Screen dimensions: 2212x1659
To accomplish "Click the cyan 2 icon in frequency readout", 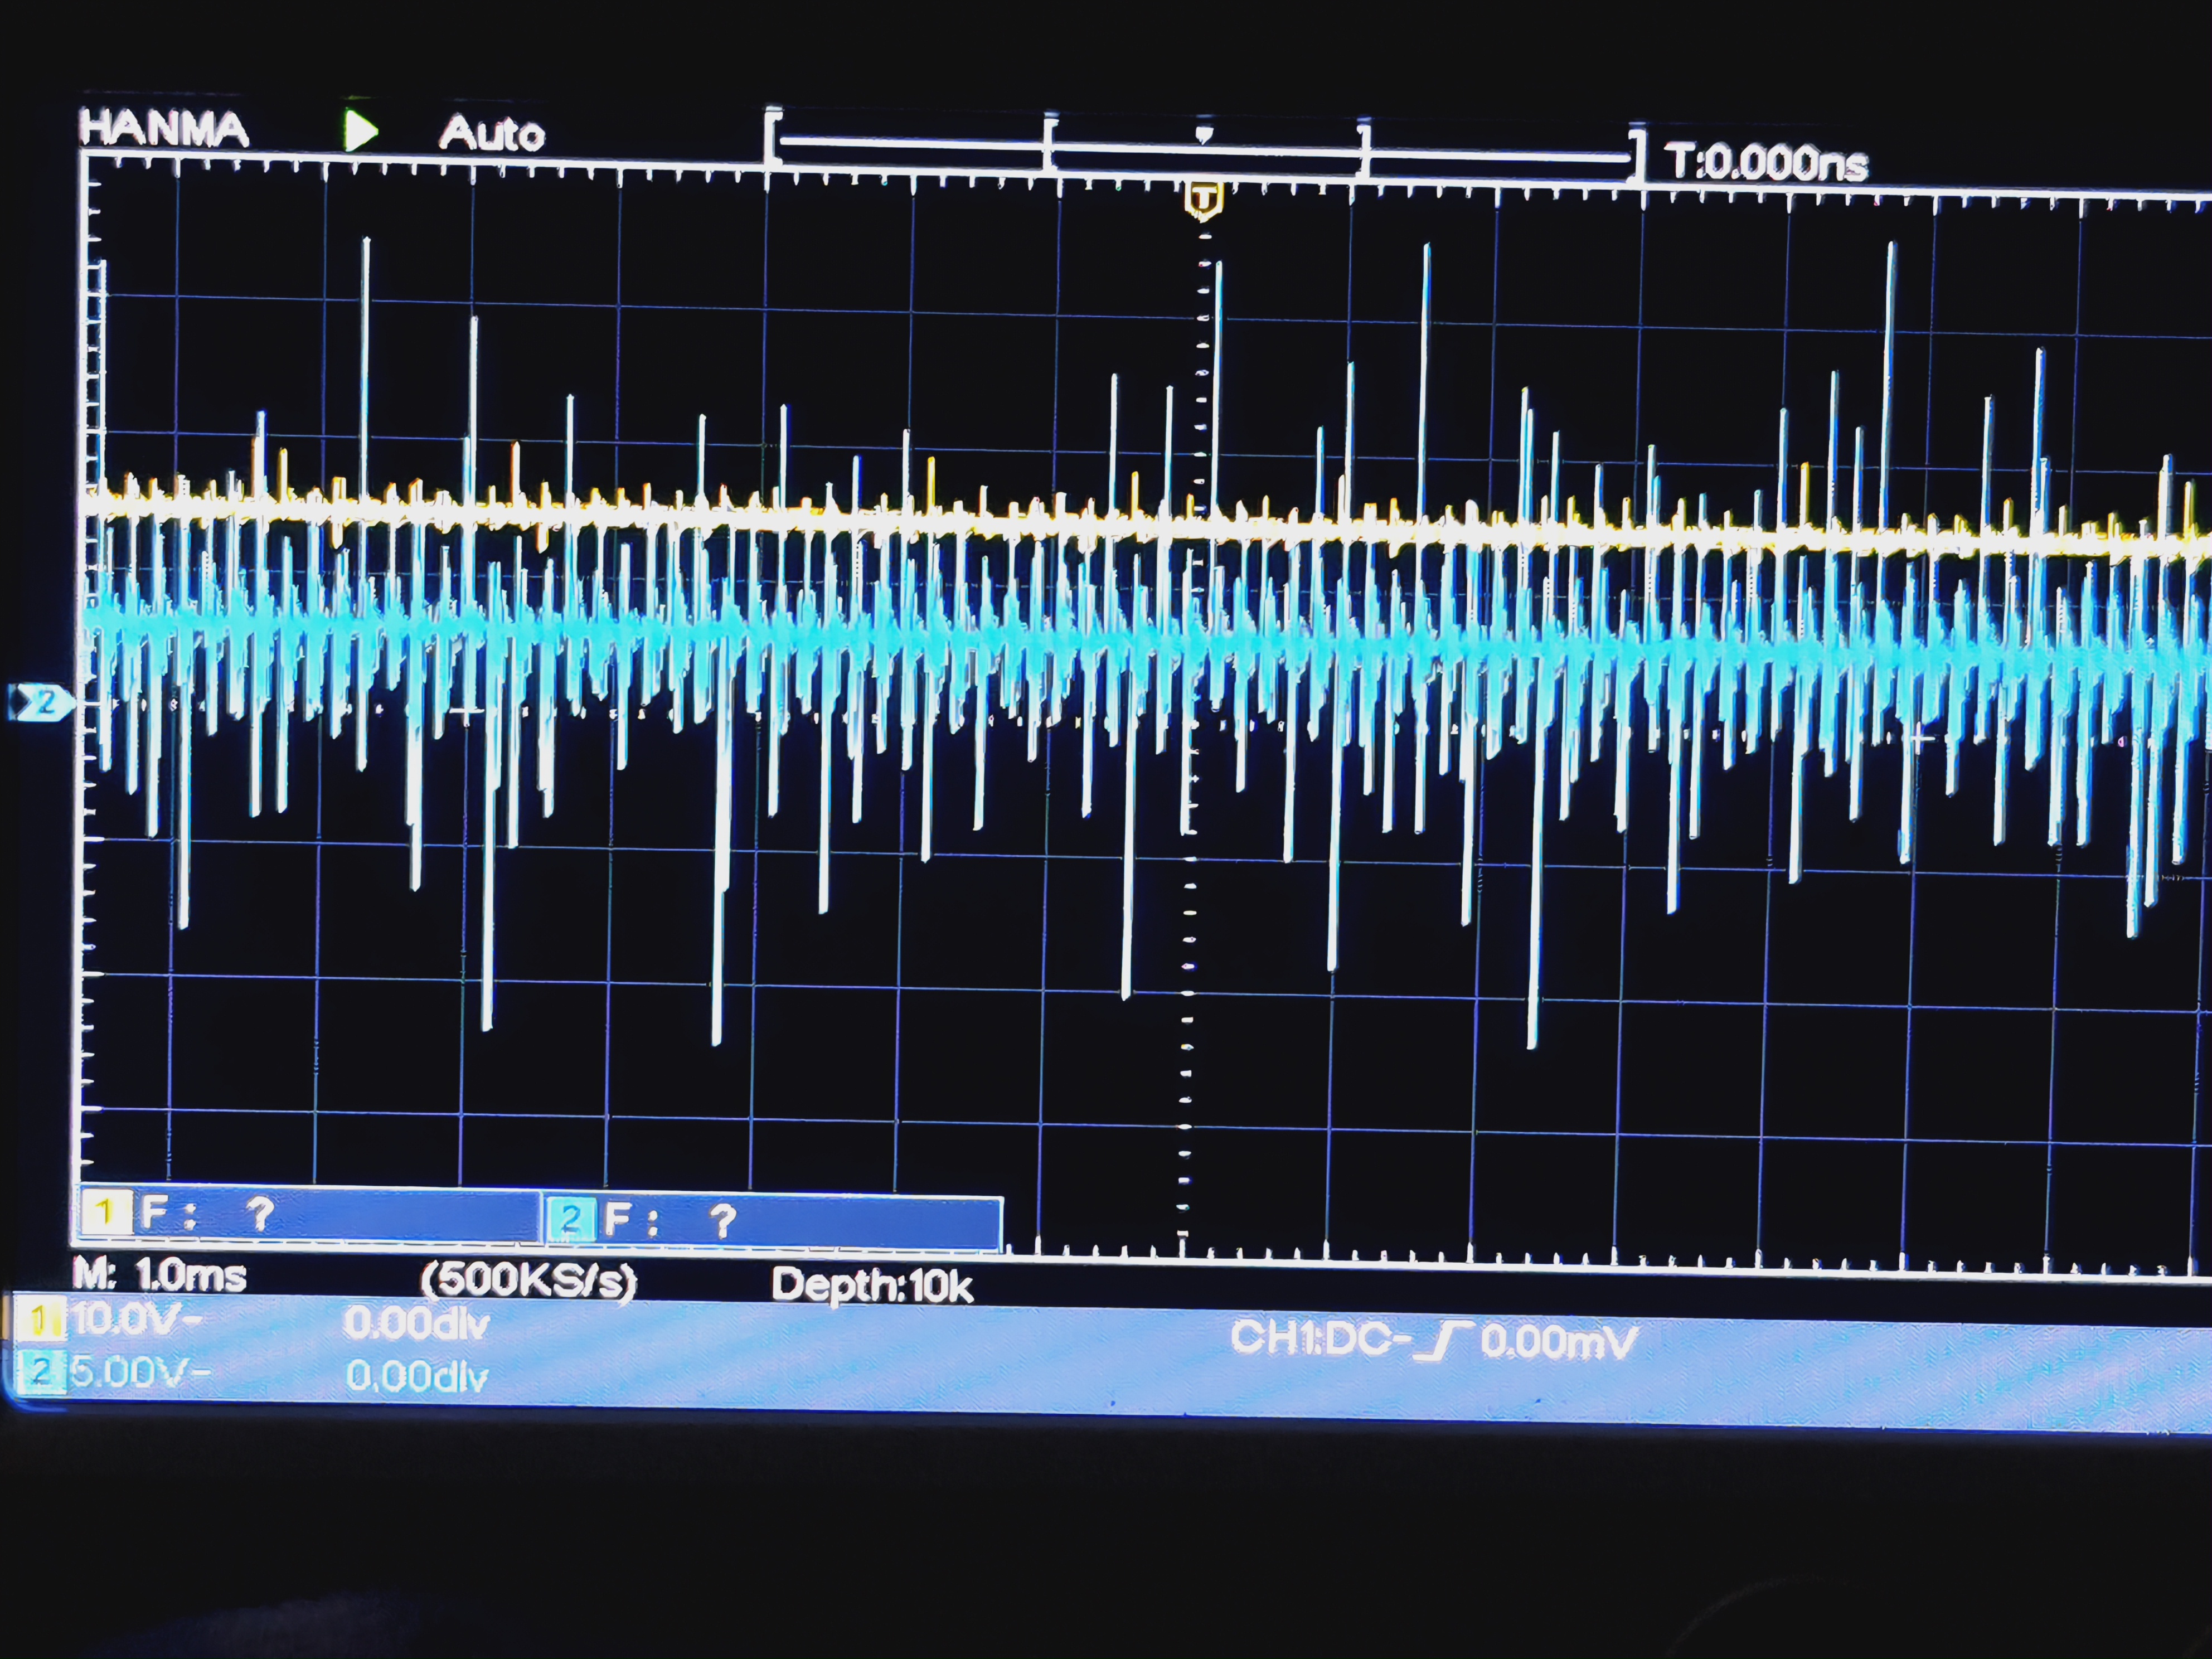I will click(569, 1218).
